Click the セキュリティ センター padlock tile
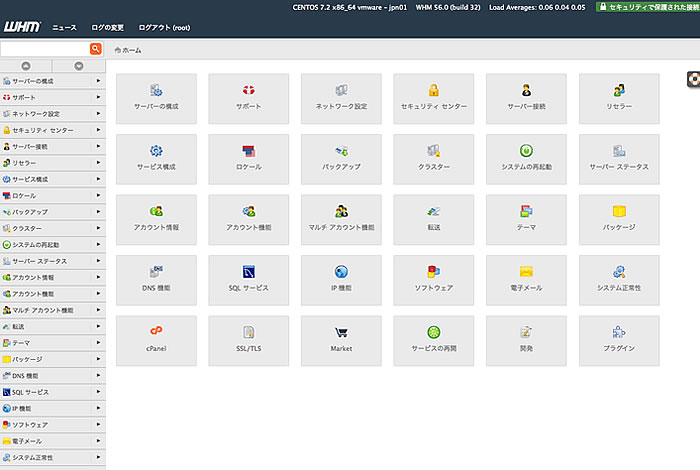This screenshot has width=700, height=470. point(433,96)
